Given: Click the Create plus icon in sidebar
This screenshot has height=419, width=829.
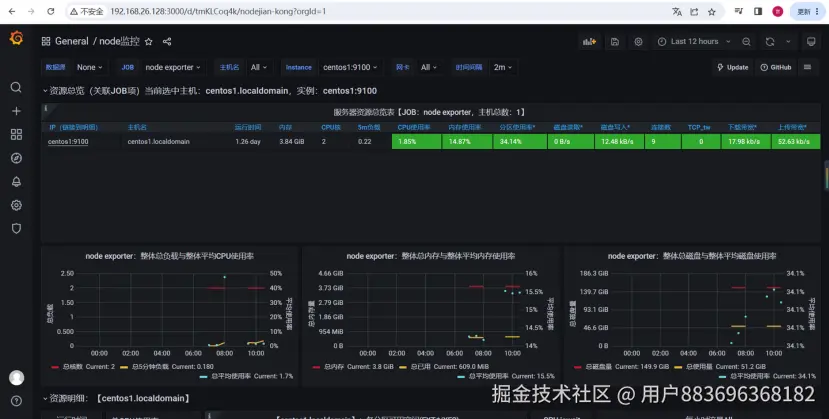Looking at the screenshot, I should [16, 111].
